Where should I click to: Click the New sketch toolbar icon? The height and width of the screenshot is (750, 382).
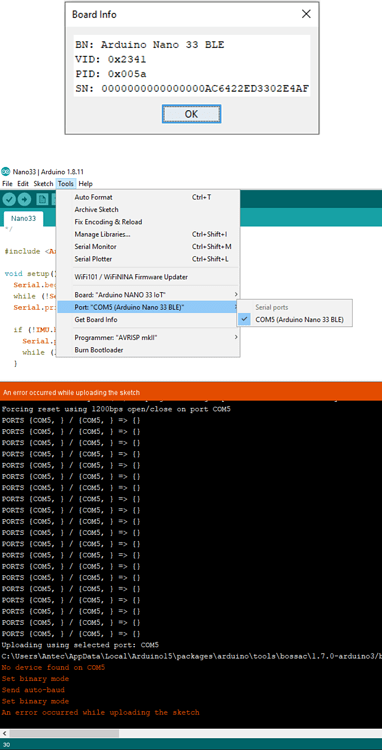point(42,199)
